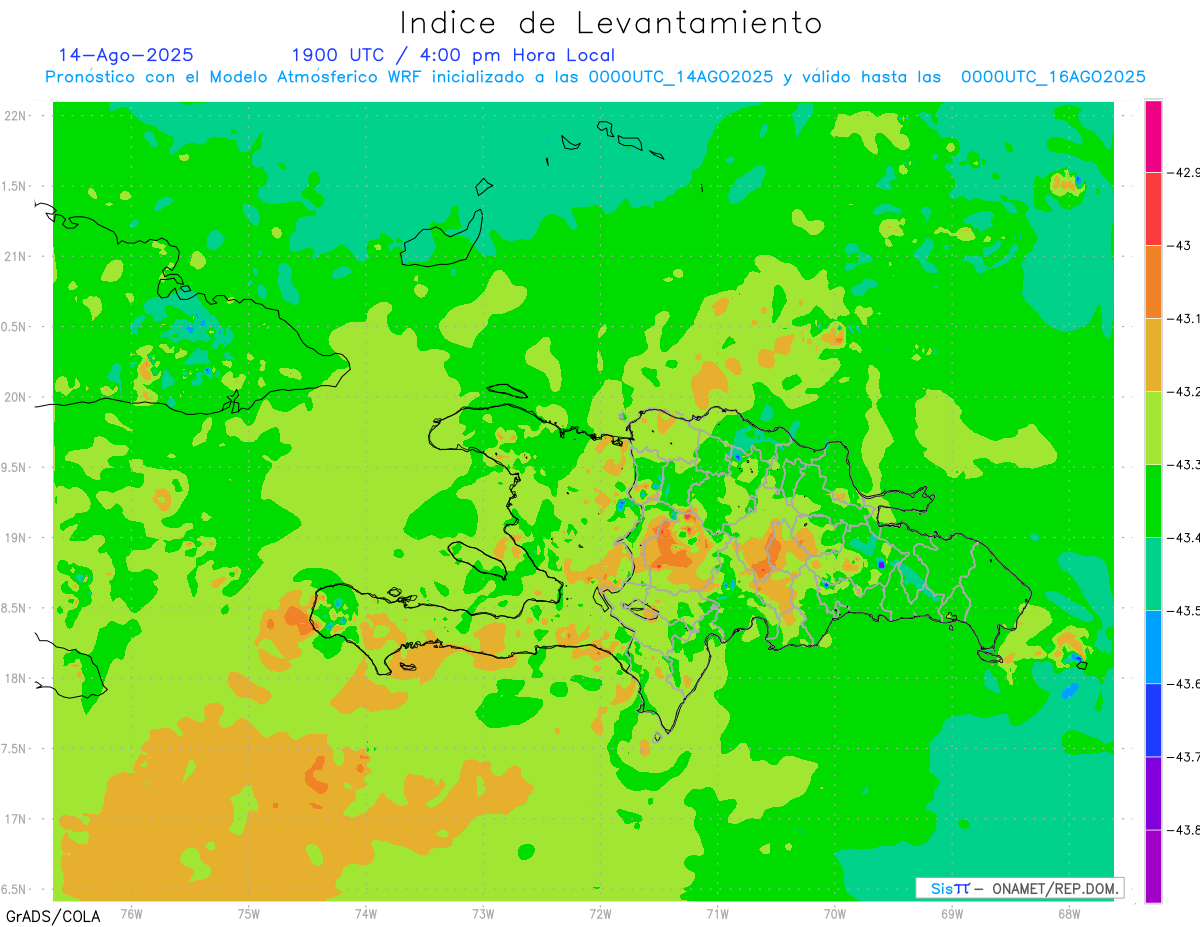This screenshot has width=1200, height=927.
Task: Click the colorbar value label "-43.8"
Action: [x=1183, y=830]
